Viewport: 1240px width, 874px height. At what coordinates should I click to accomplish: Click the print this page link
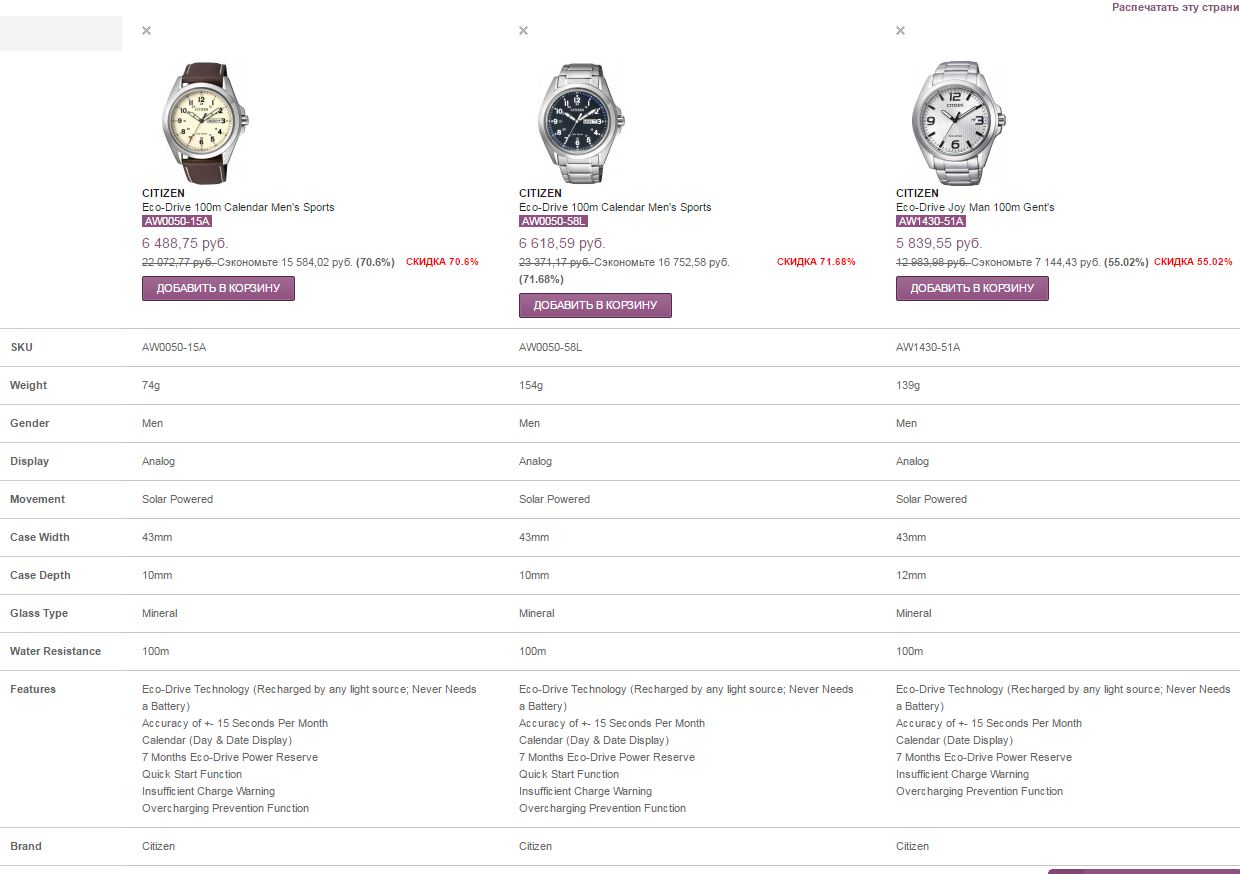pos(1175,7)
